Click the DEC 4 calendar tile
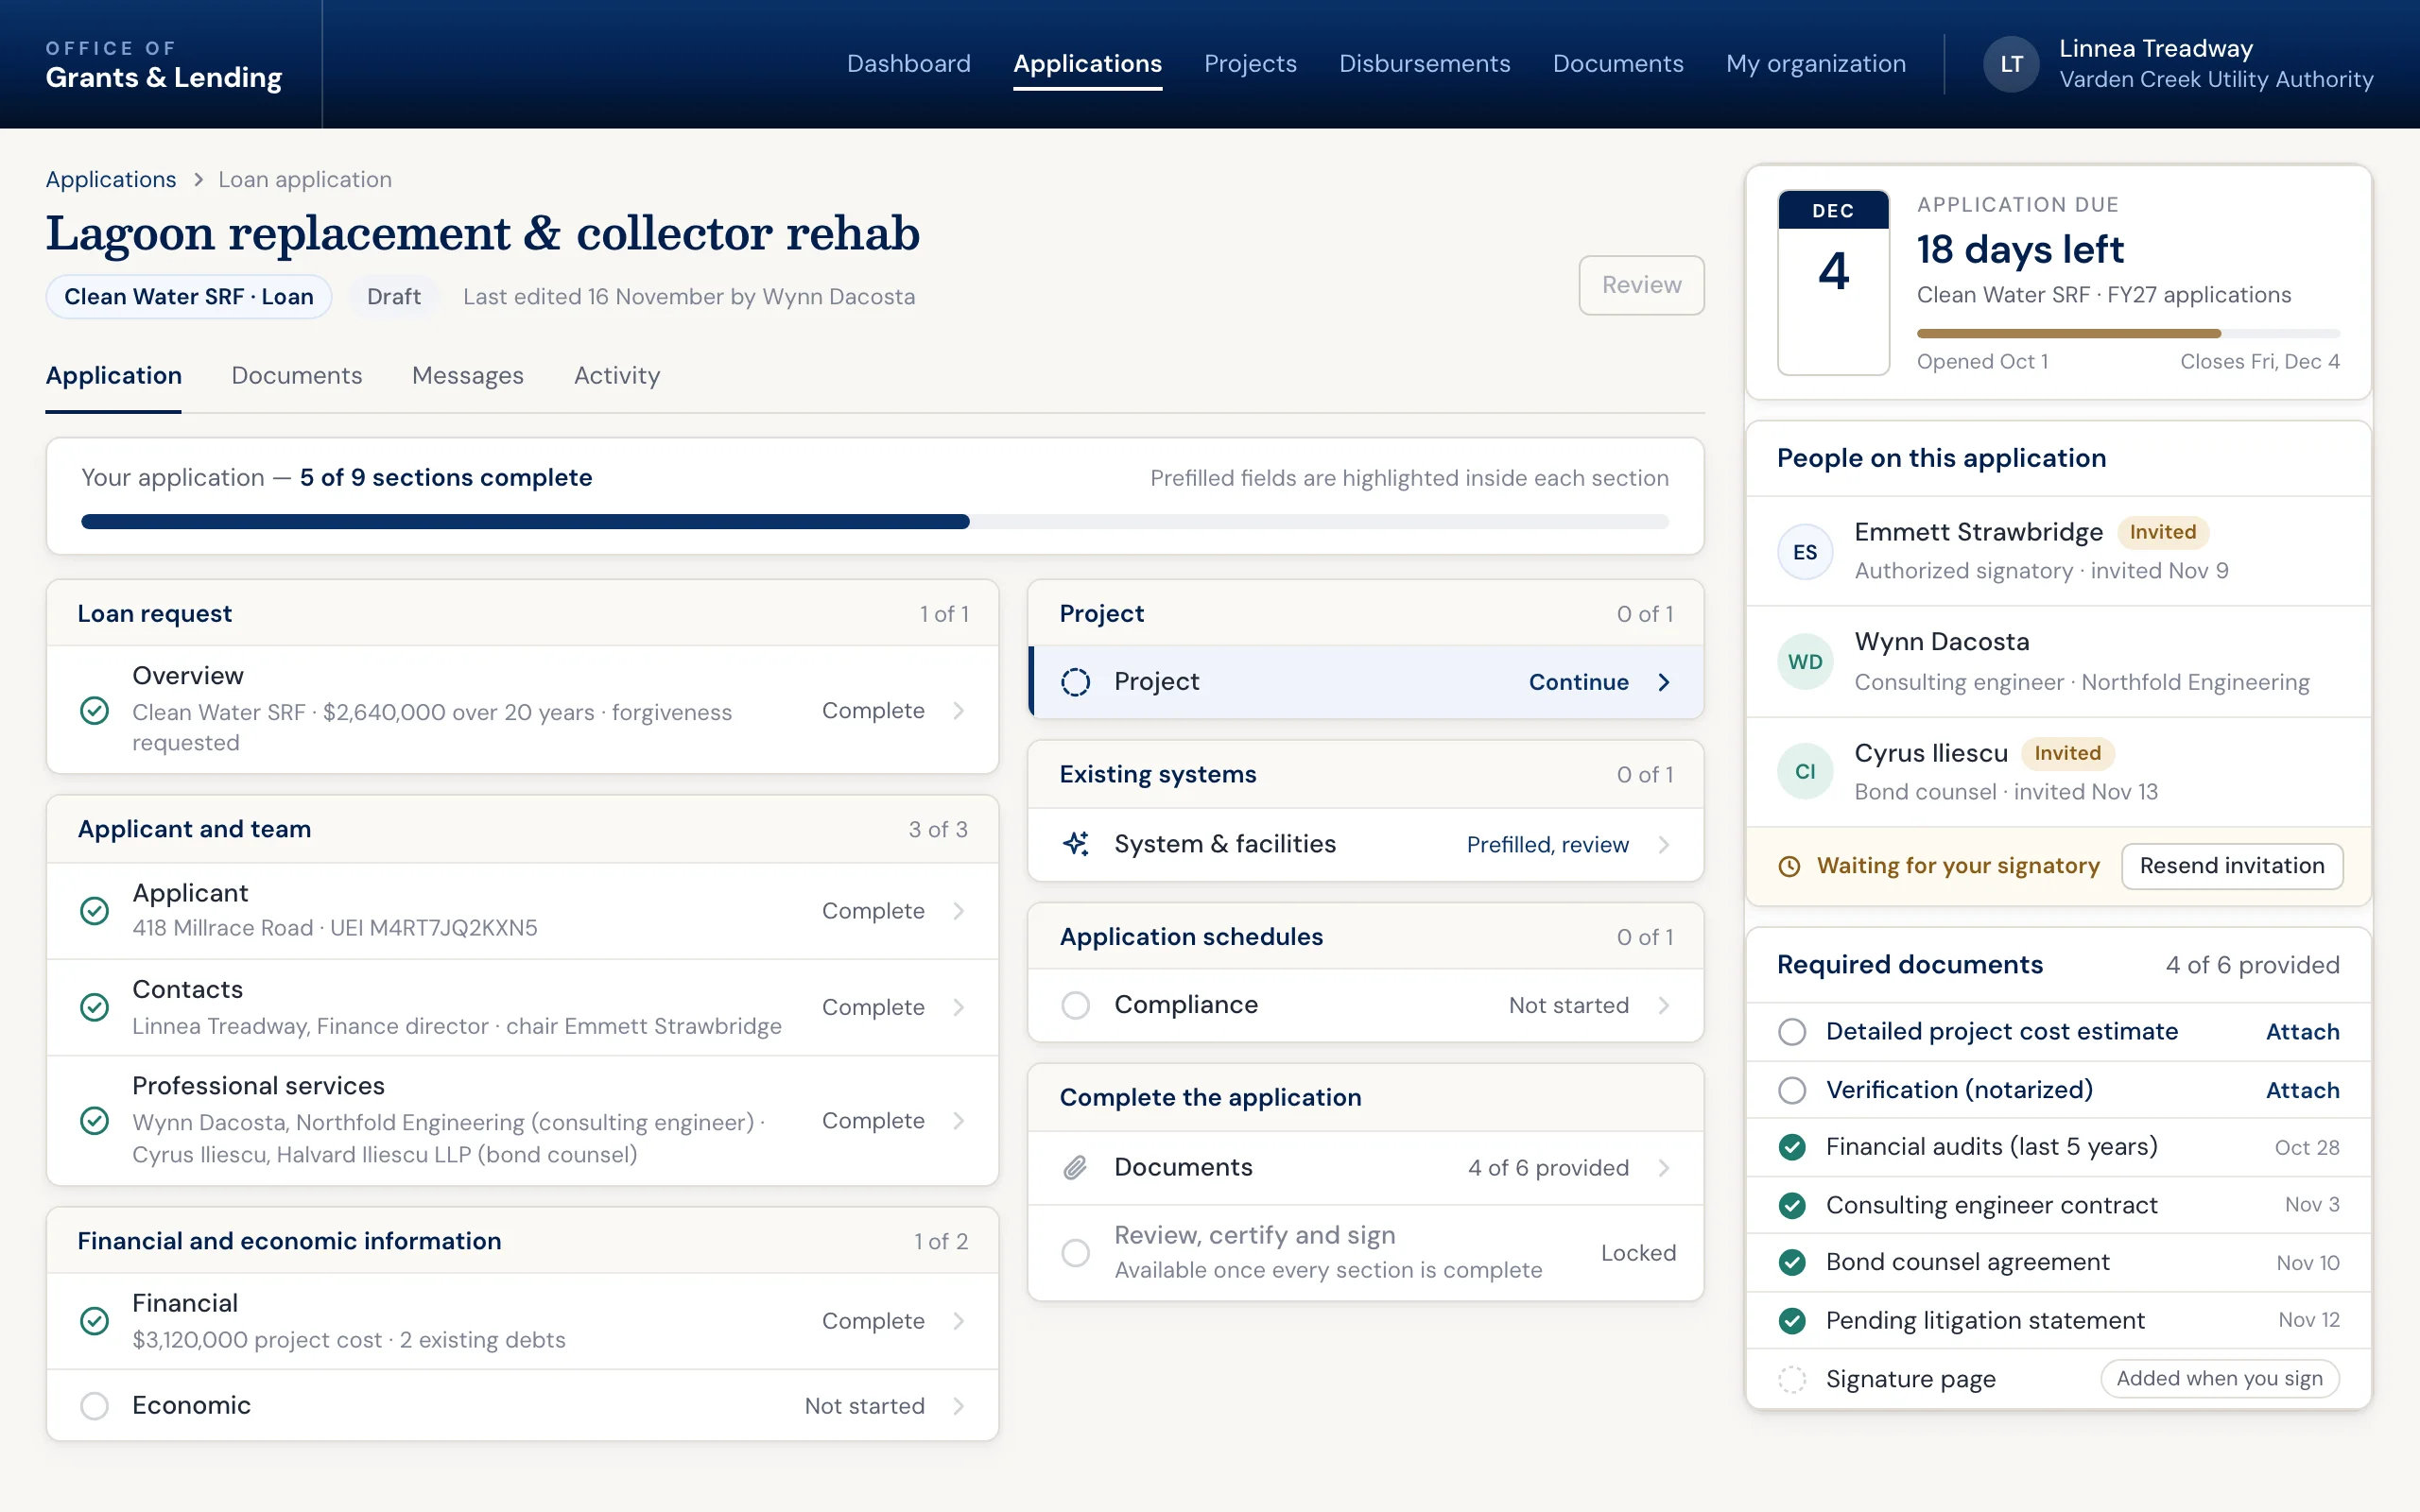 pyautogui.click(x=1833, y=282)
